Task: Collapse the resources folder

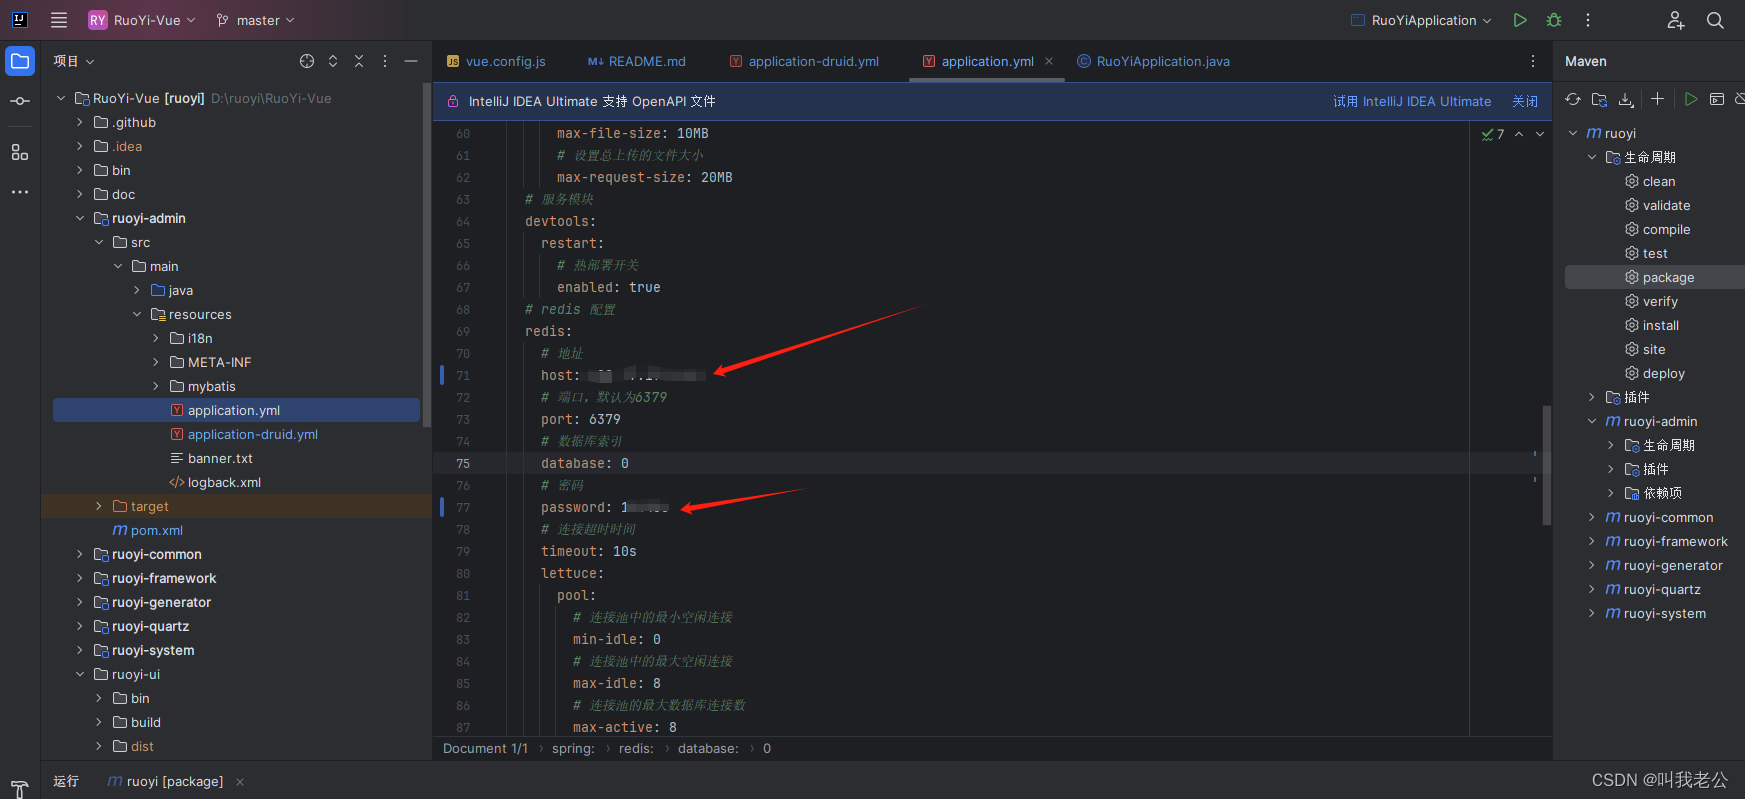Action: [137, 314]
